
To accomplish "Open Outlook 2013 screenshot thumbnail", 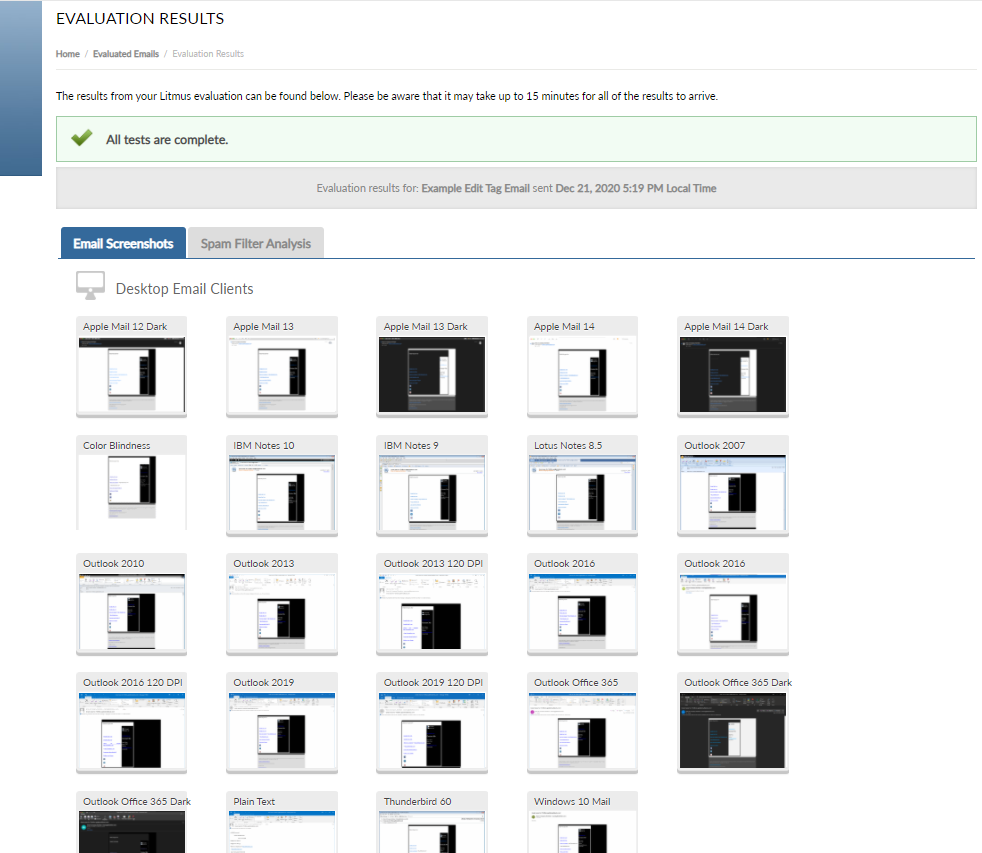I will click(282, 612).
